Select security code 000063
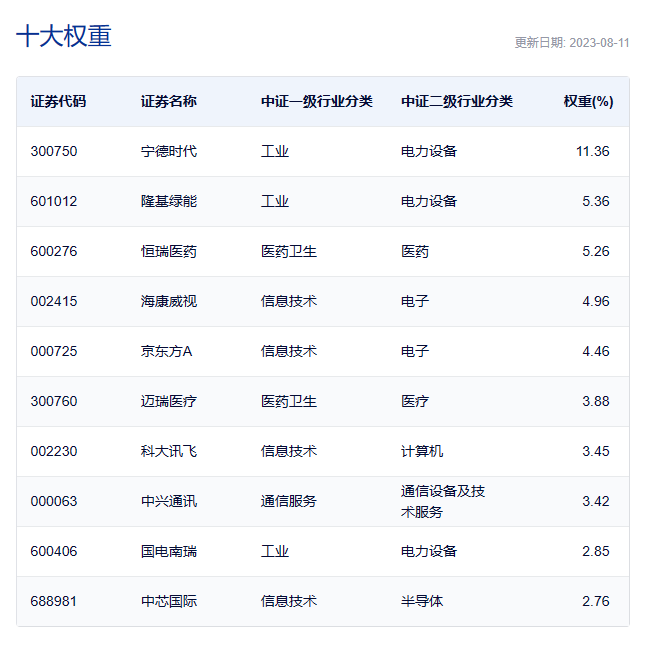 point(54,501)
